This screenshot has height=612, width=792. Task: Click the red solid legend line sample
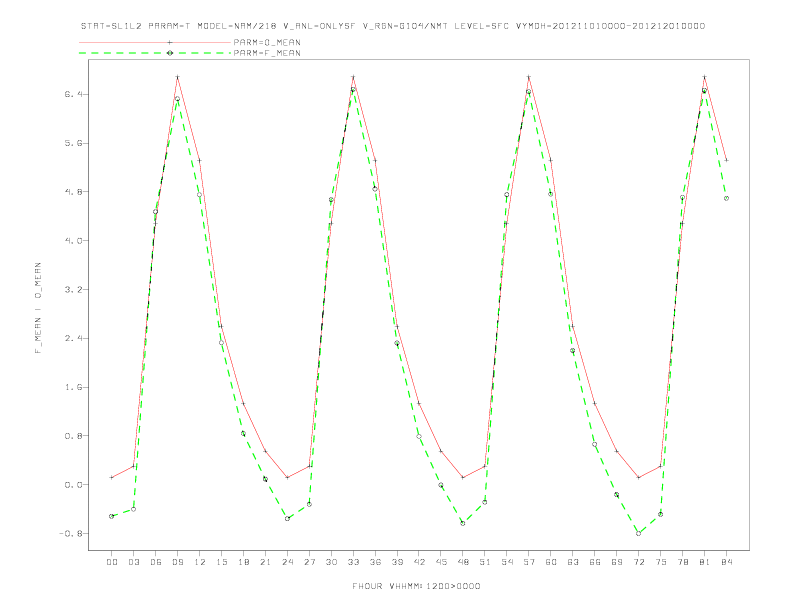(155, 42)
